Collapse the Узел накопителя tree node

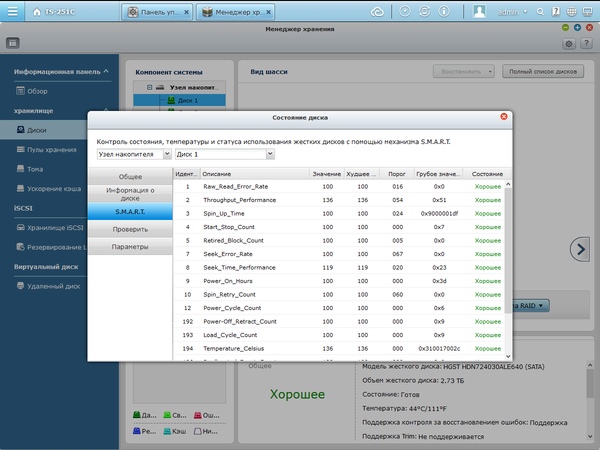click(149, 87)
